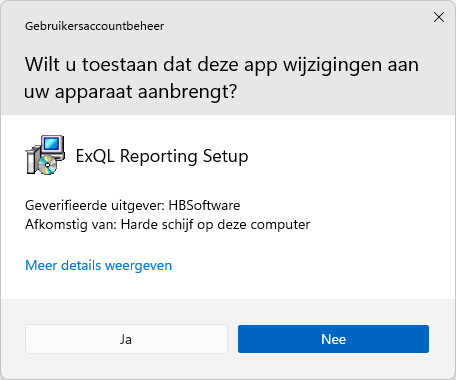This screenshot has width=456, height=380.
Task: Click the Afkomstig van origin line
Action: click(x=168, y=225)
